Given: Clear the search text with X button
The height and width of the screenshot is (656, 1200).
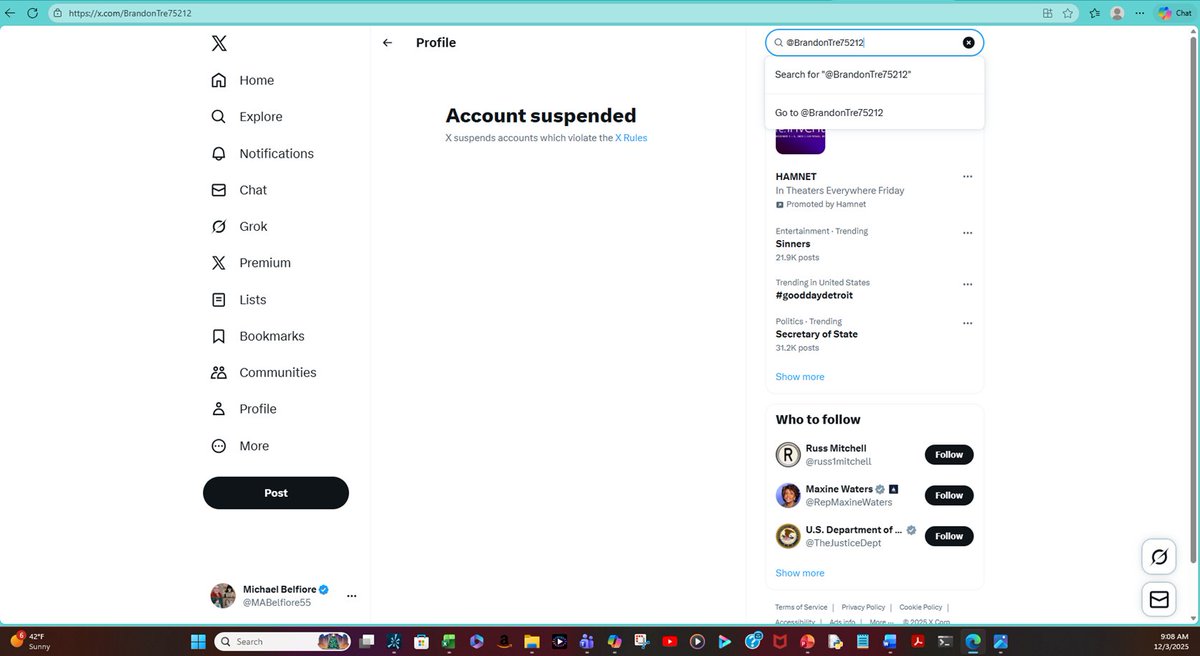Looking at the screenshot, I should coord(968,43).
